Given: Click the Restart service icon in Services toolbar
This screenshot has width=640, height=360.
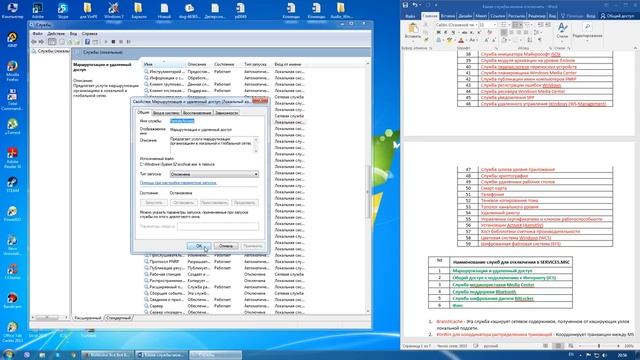Looking at the screenshot, I should click(x=129, y=42).
